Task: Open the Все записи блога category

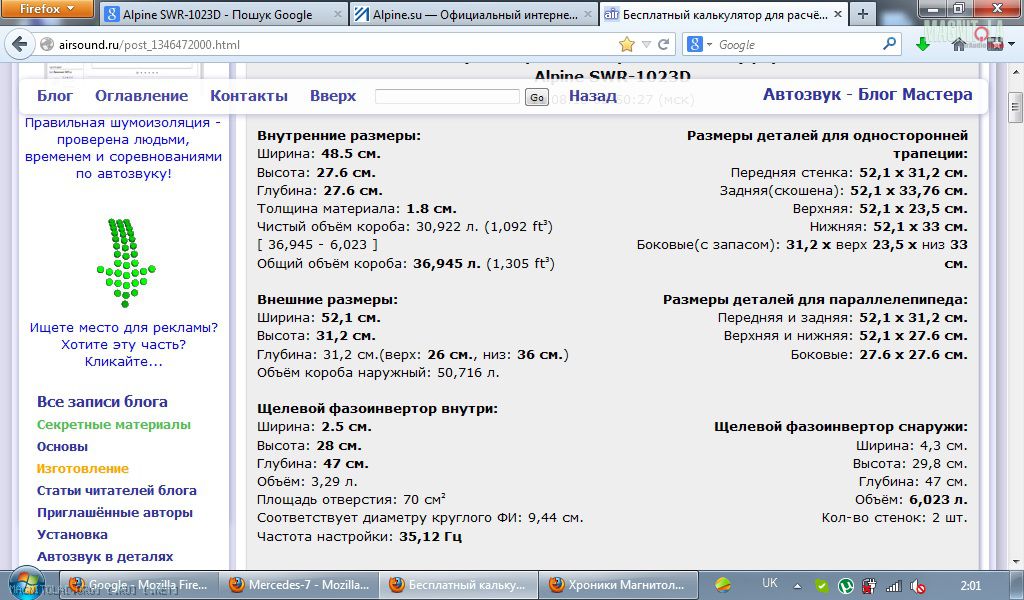Action: (102, 402)
